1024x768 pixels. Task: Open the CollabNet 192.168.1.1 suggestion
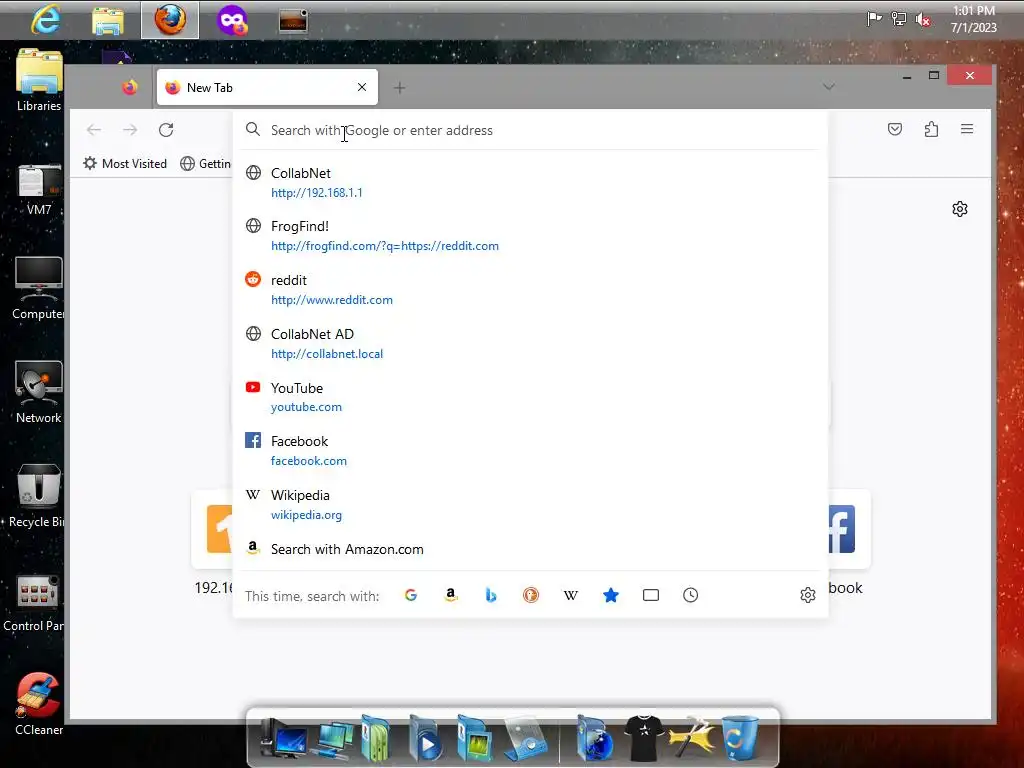[x=530, y=182]
